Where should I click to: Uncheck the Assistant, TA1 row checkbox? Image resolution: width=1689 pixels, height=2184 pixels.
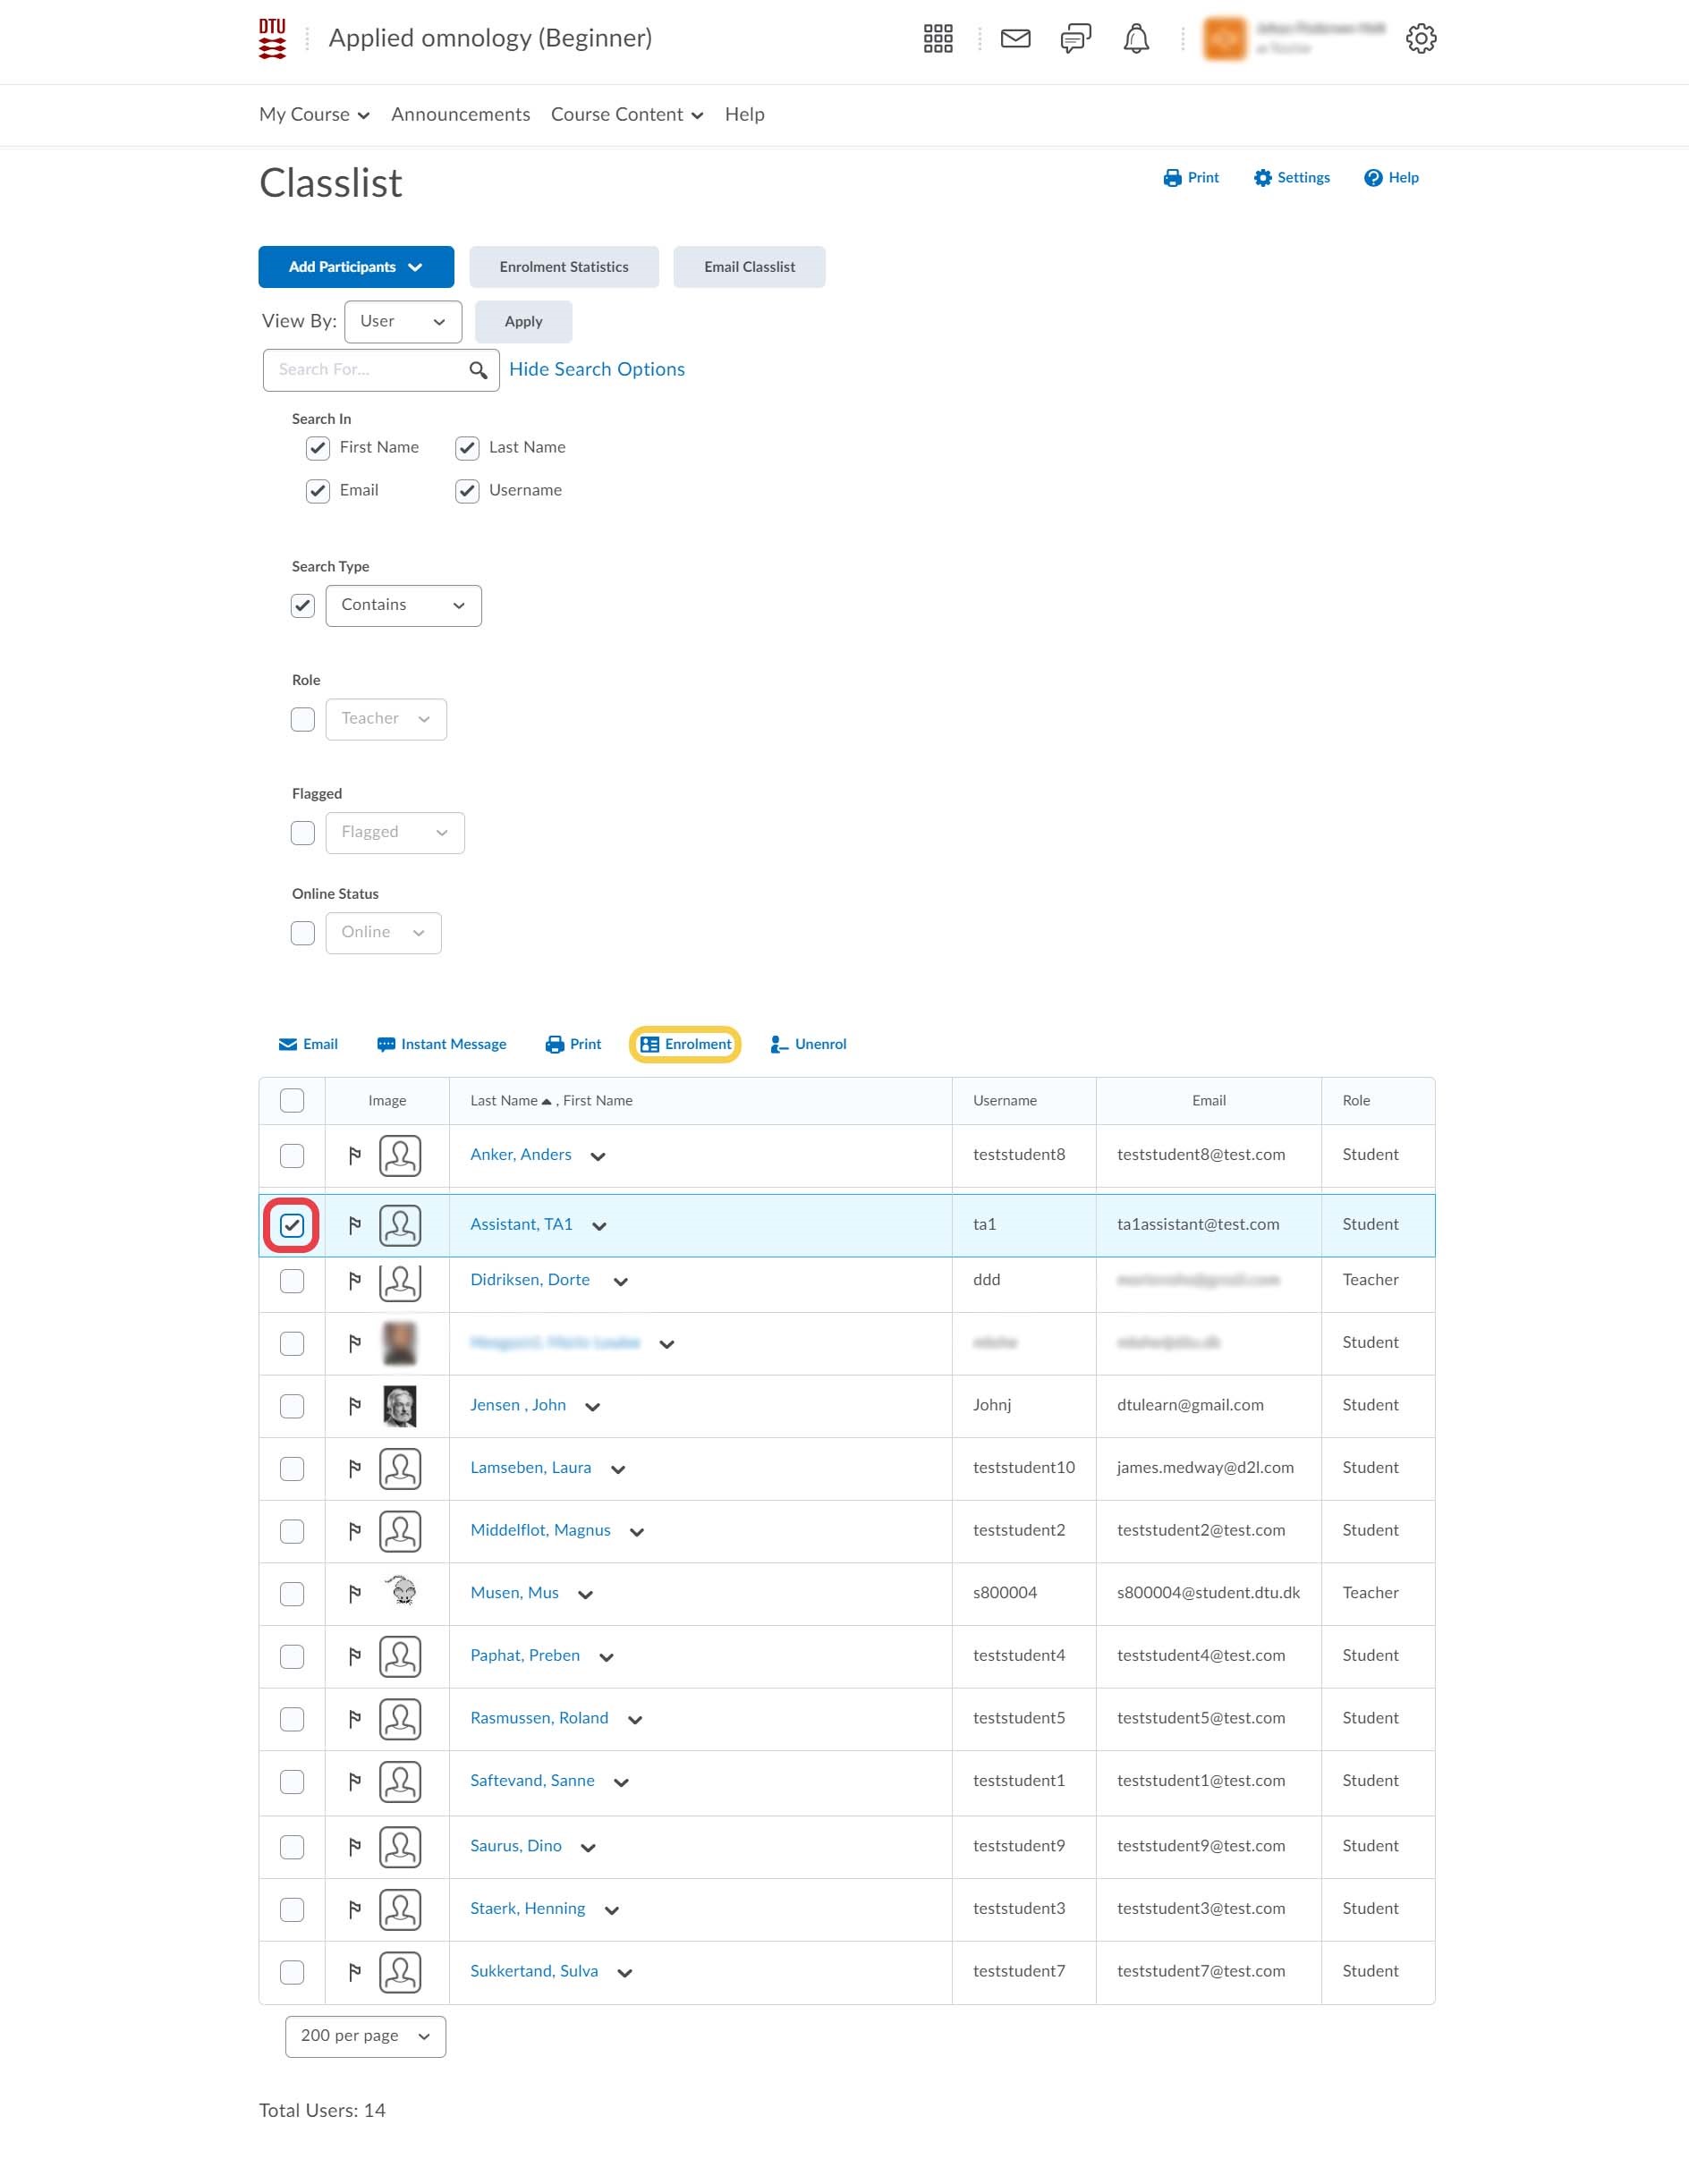click(292, 1225)
